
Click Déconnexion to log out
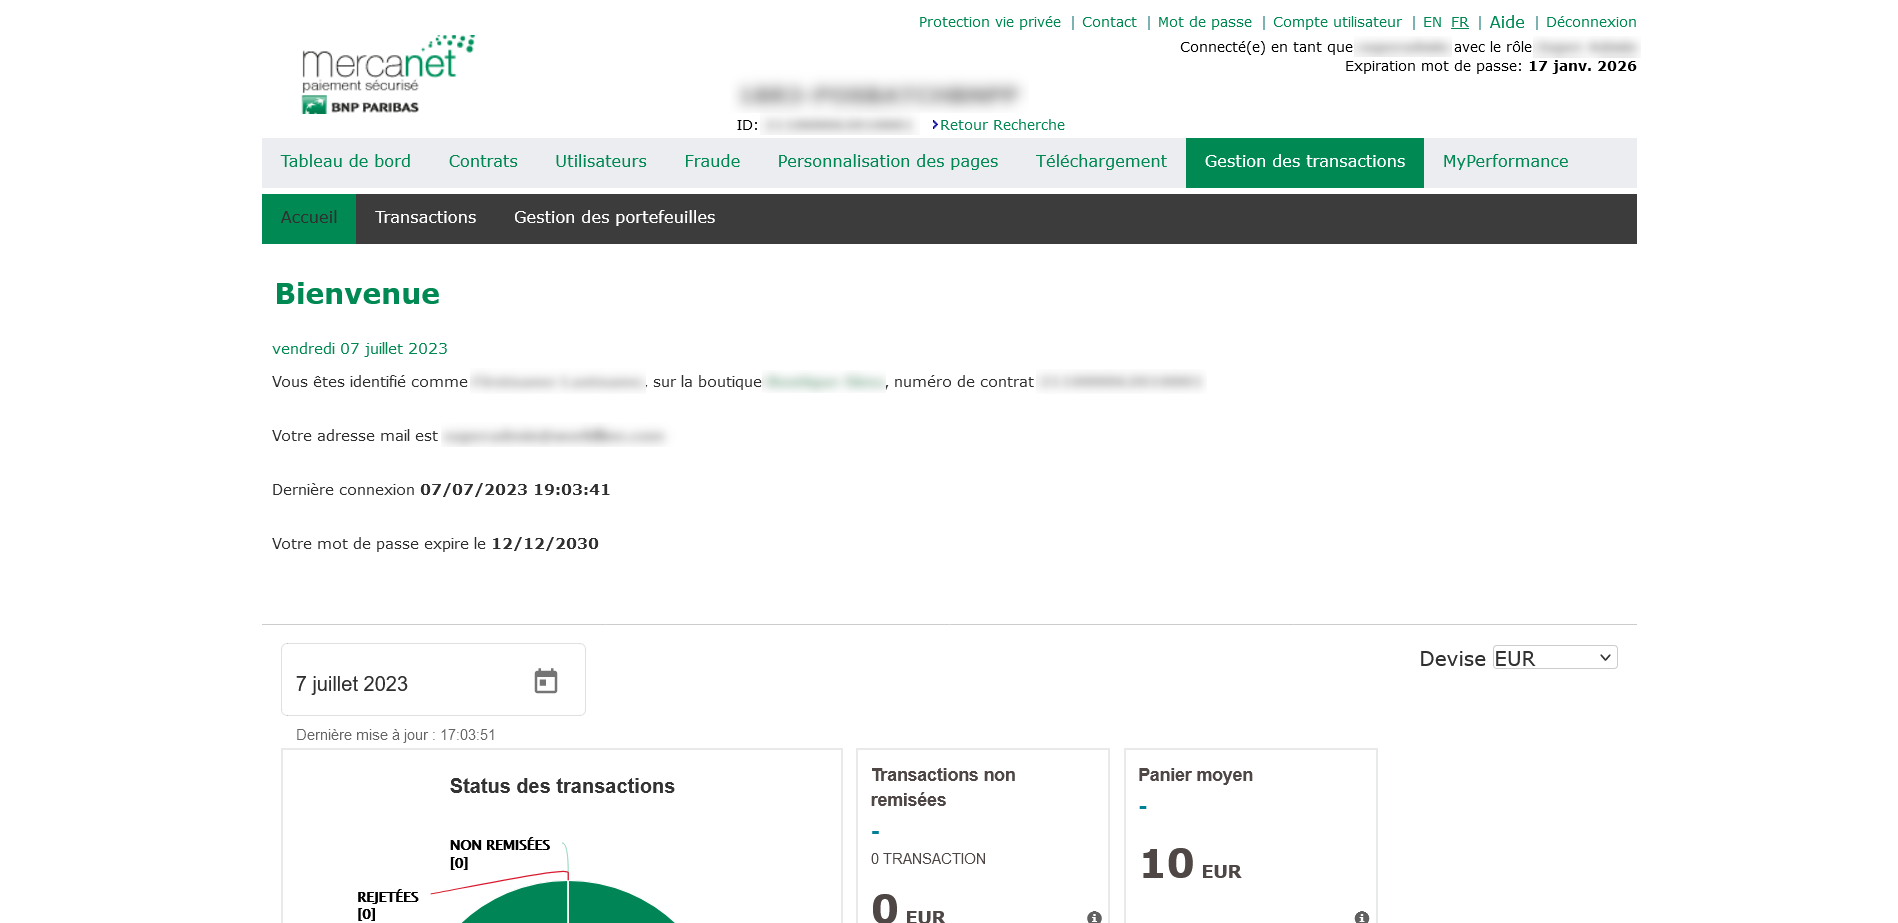tap(1591, 21)
